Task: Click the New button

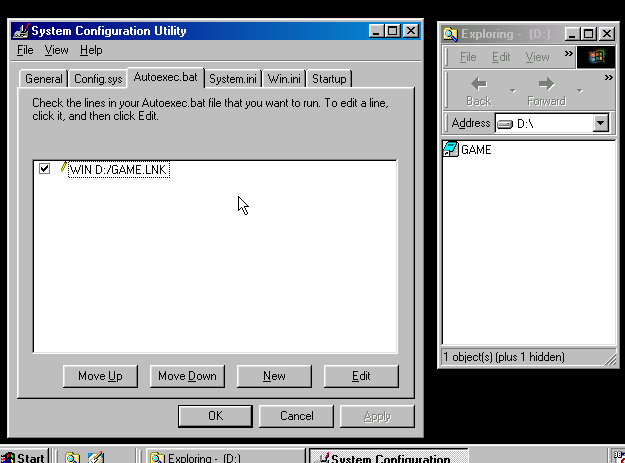Action: click(274, 376)
